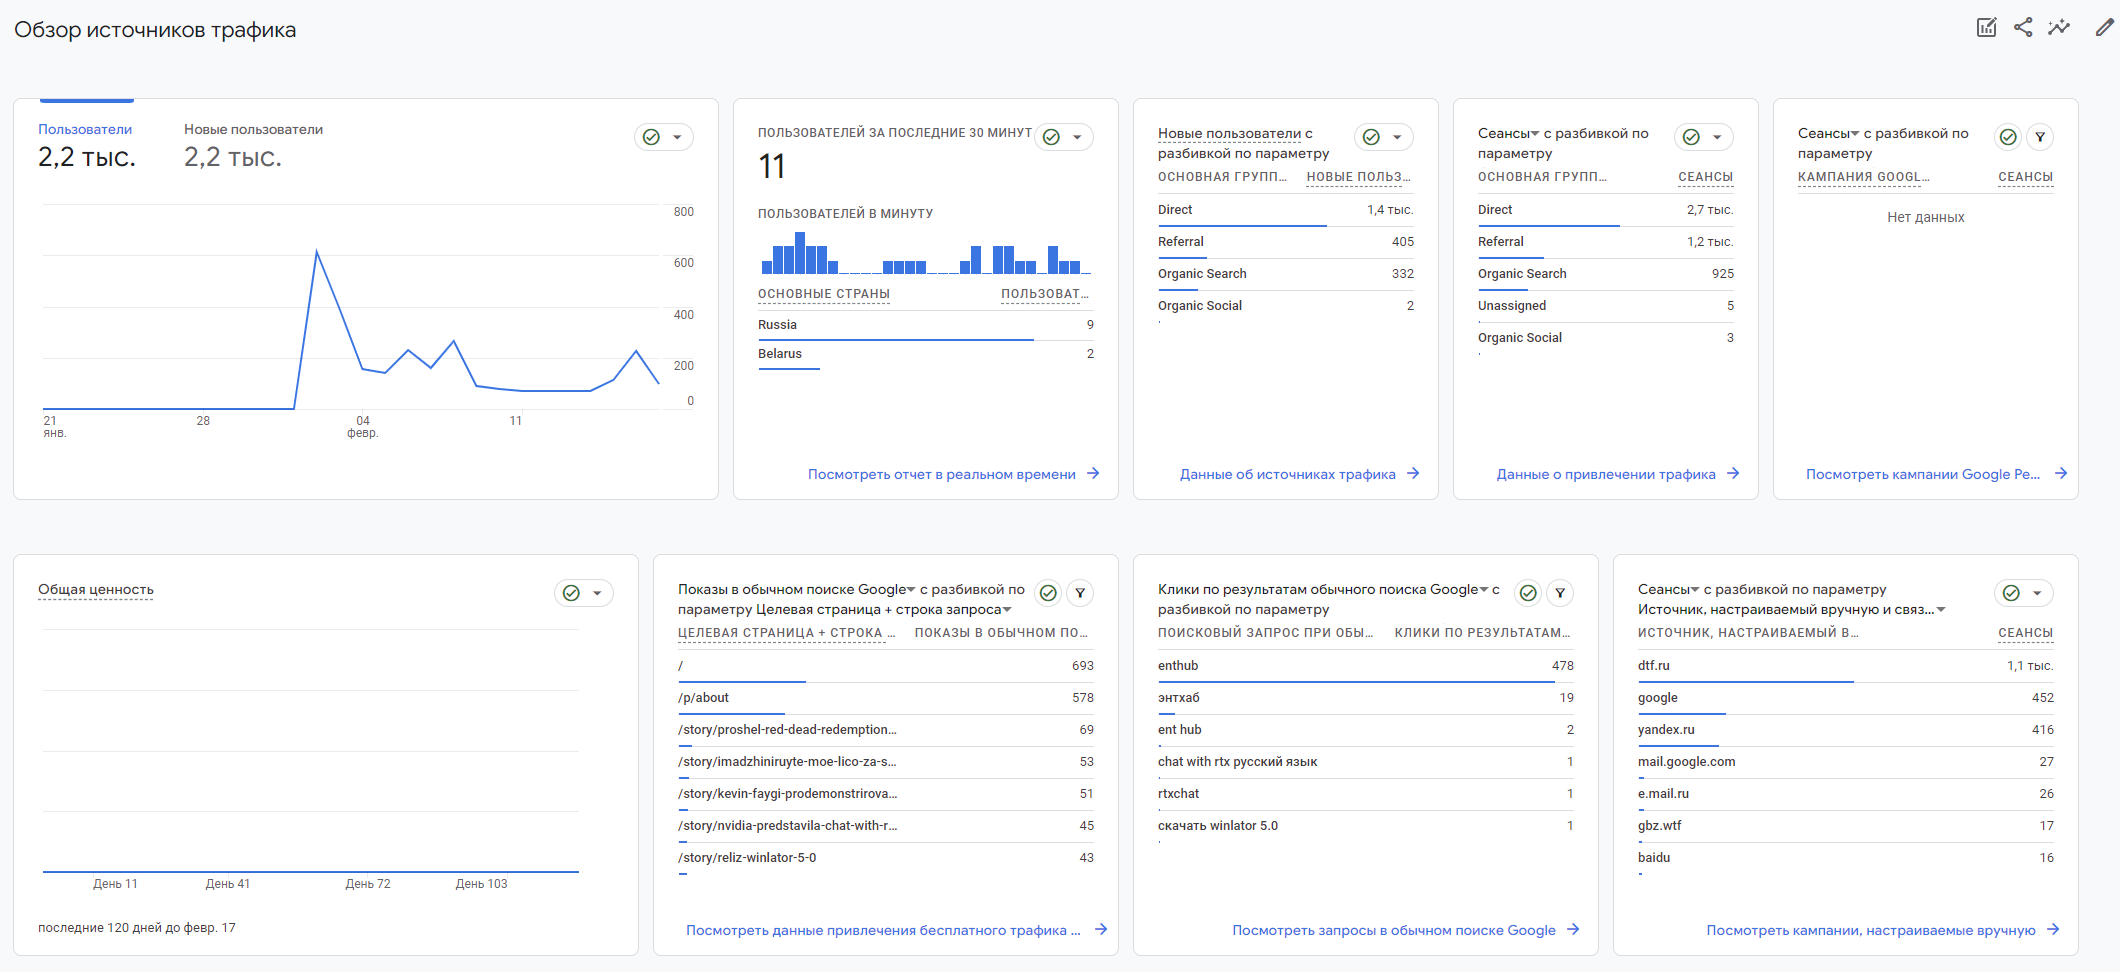Open Источник, настраиваемый вручную dimension dropdown

click(x=1792, y=609)
